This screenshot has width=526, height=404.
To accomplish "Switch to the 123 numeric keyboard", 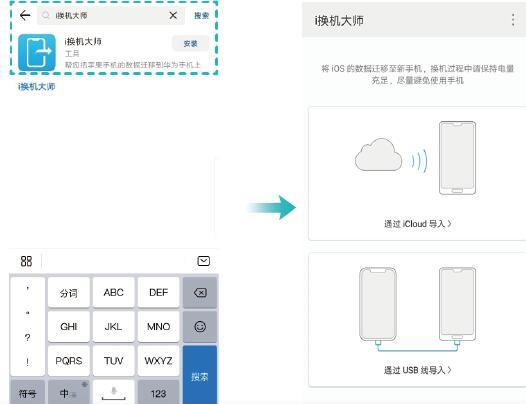I will 158,392.
